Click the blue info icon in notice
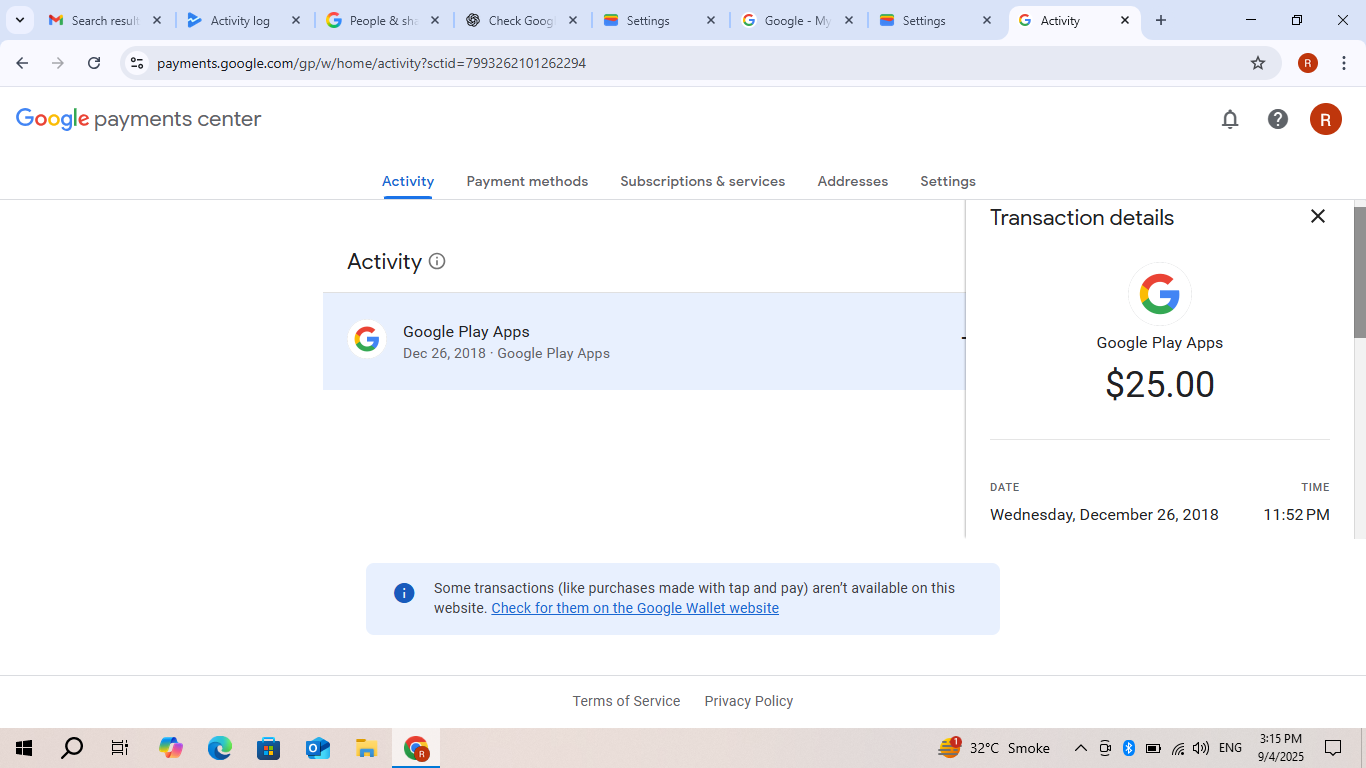The width and height of the screenshot is (1366, 768). [404, 593]
